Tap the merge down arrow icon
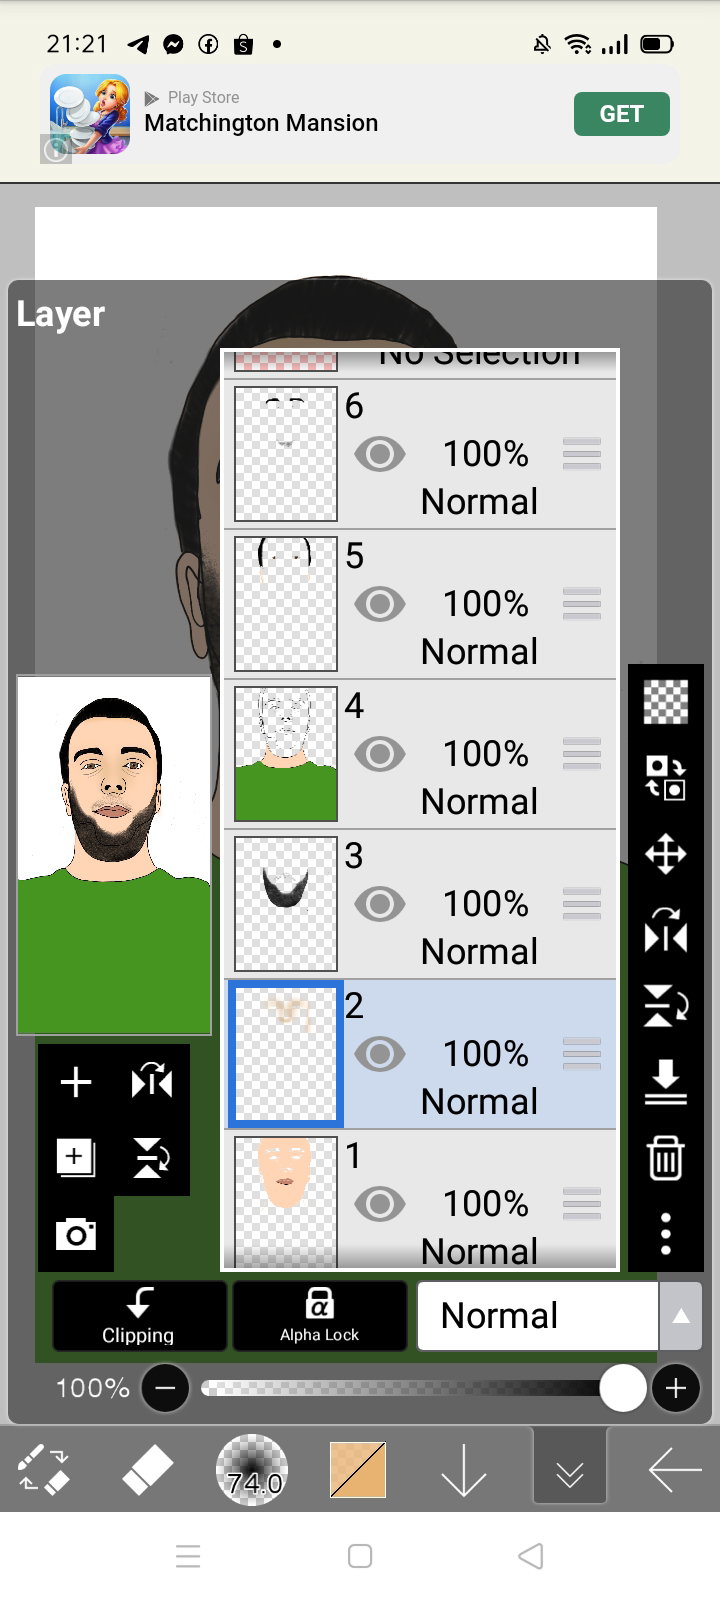This screenshot has width=720, height=1600. (x=665, y=1082)
